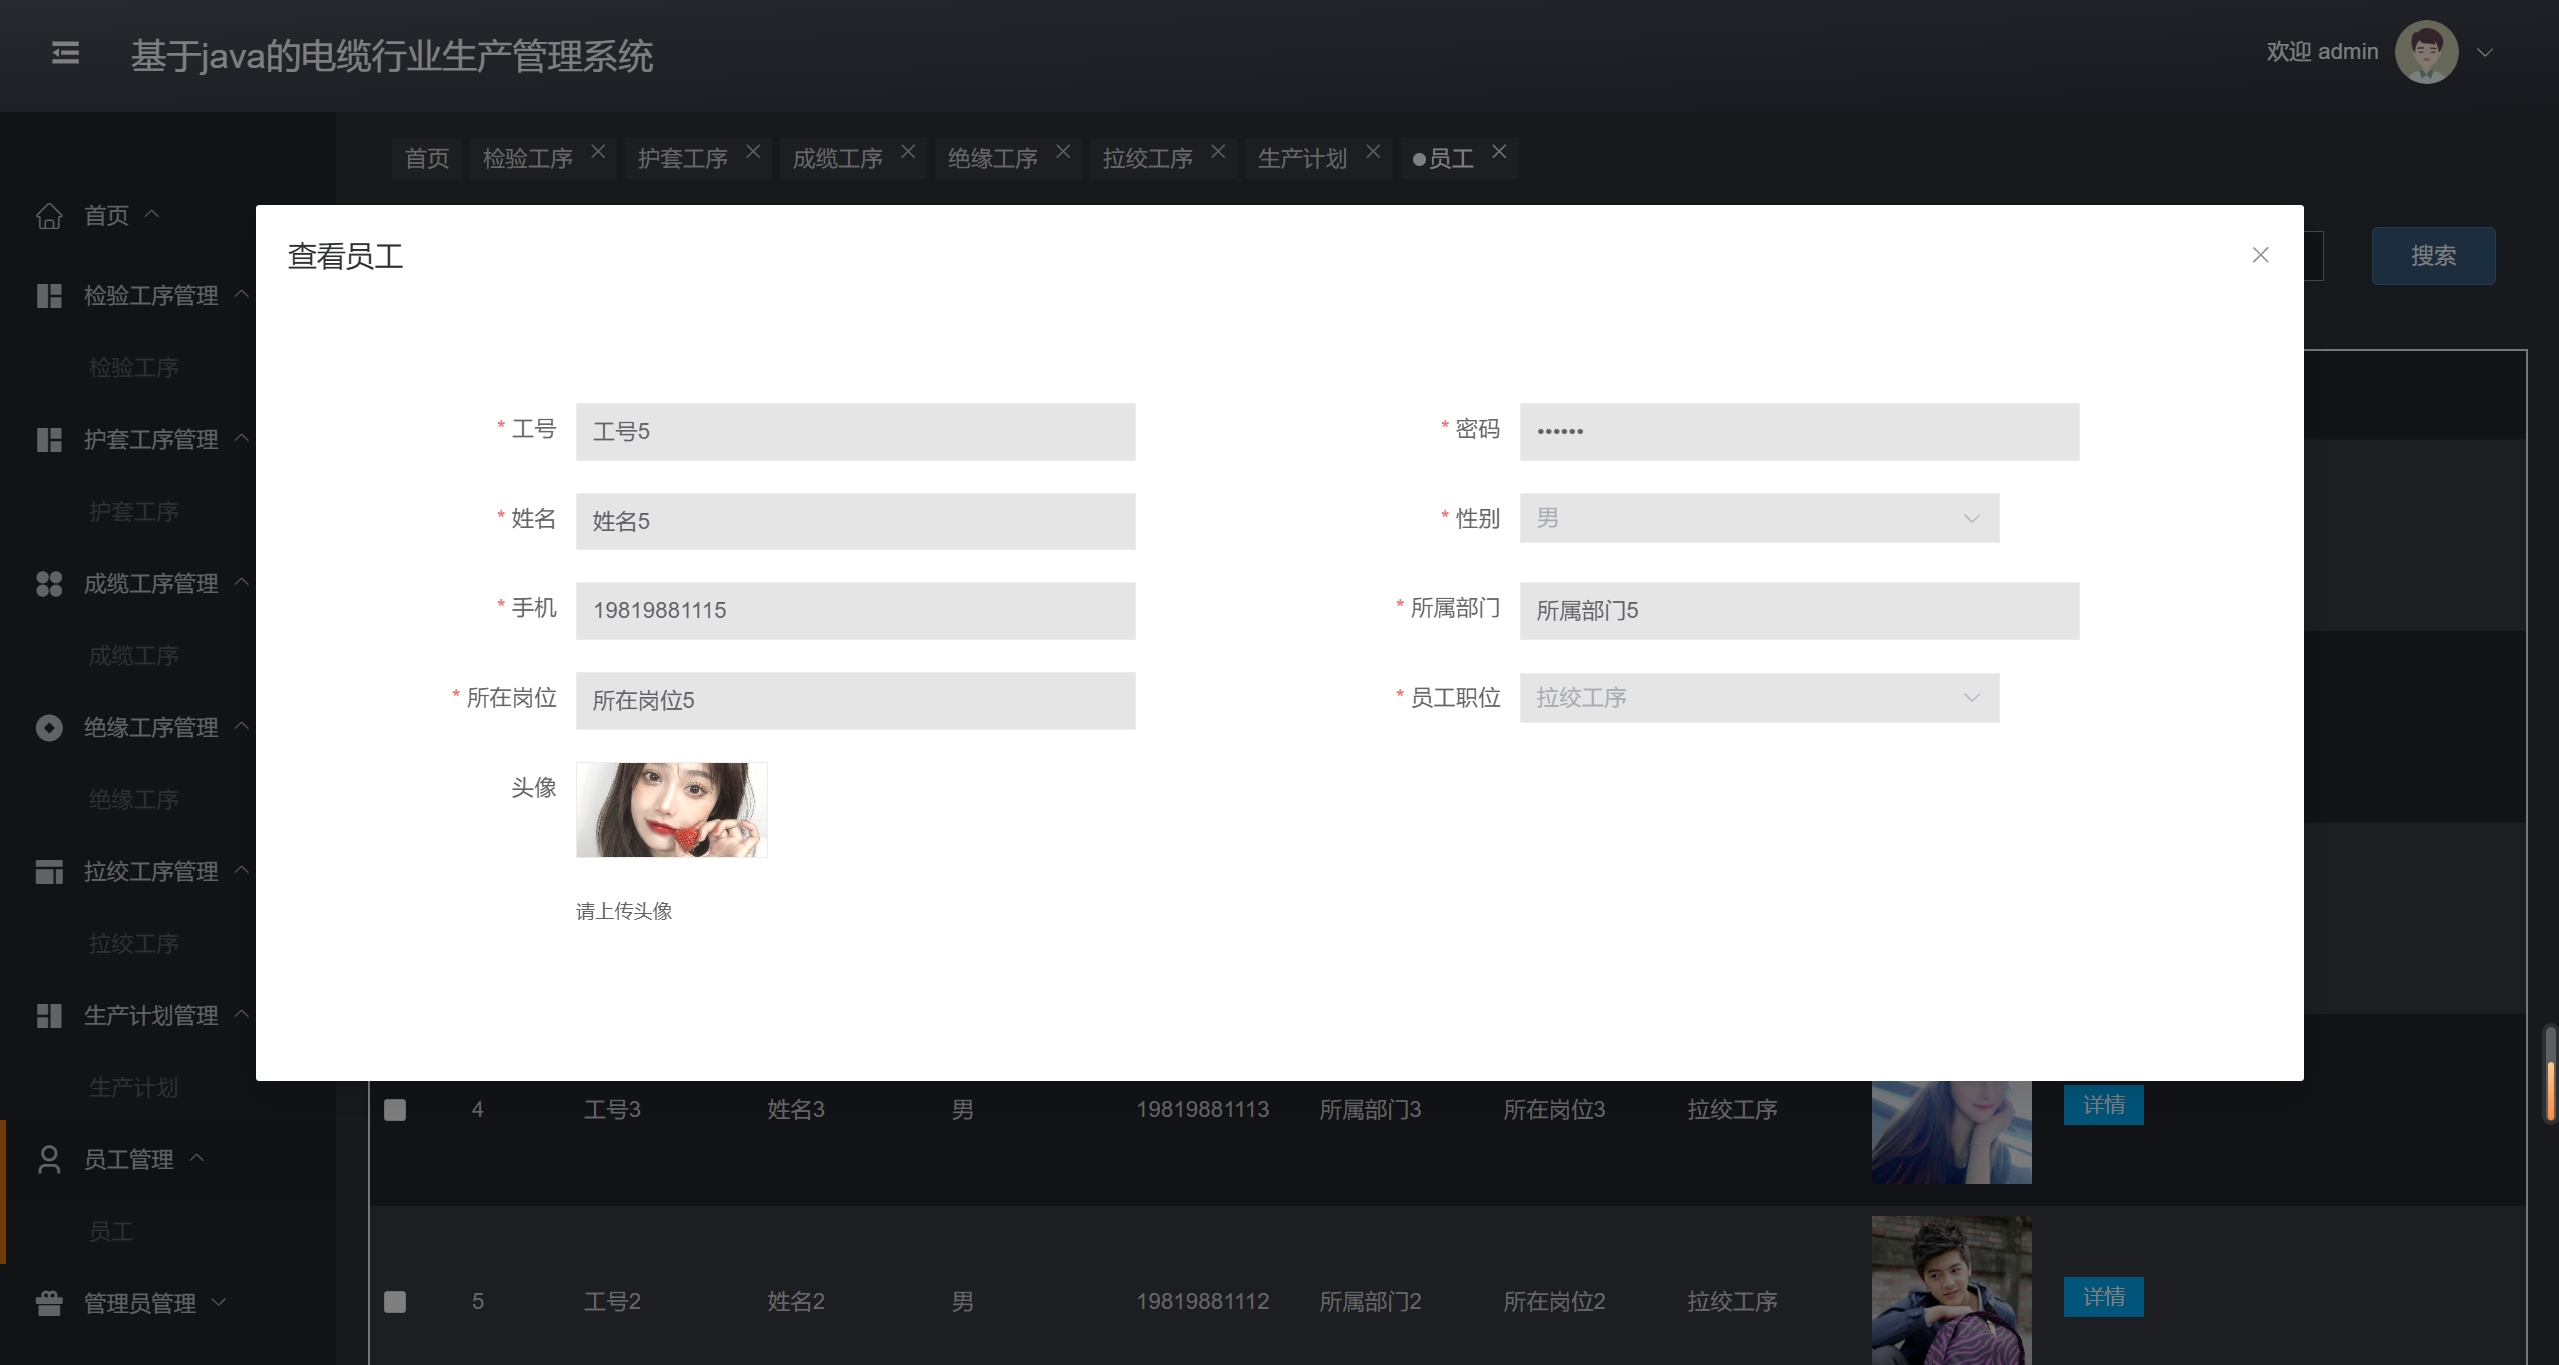
Task: Click the 搜索 button
Action: (x=2433, y=256)
